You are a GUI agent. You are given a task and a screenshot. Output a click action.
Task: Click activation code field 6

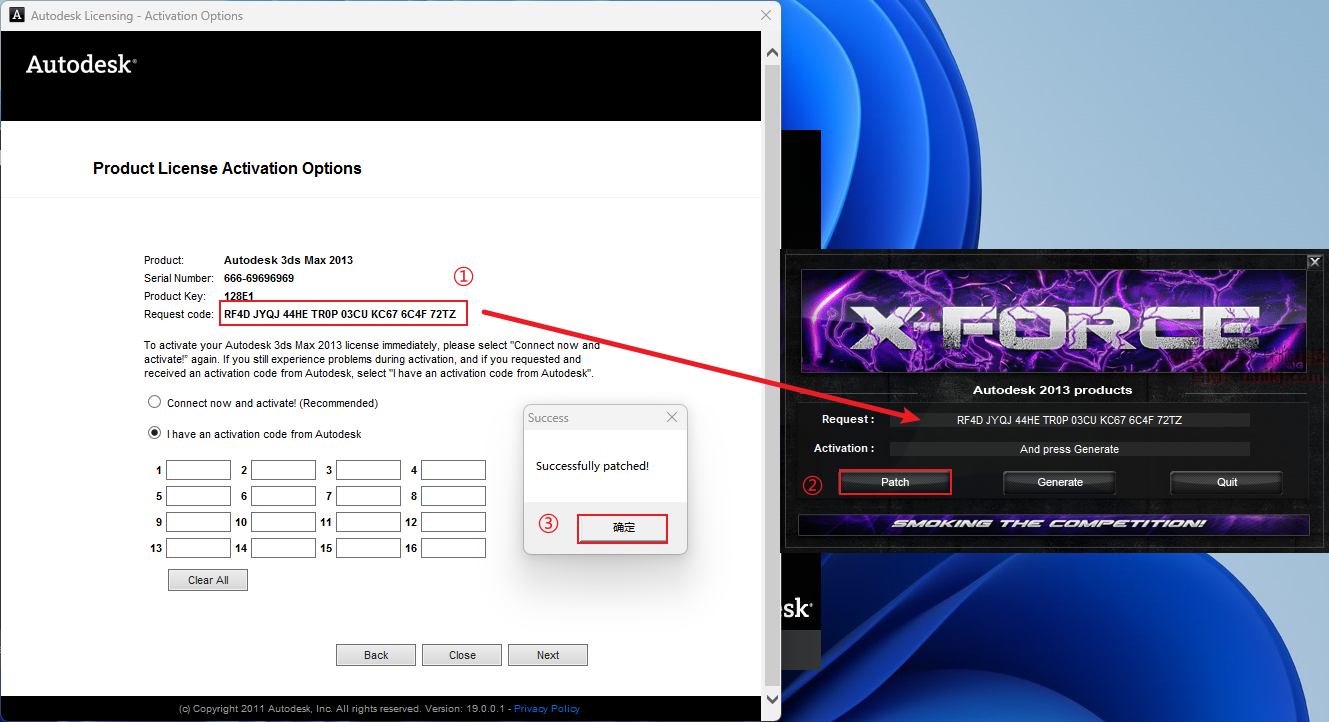[283, 496]
